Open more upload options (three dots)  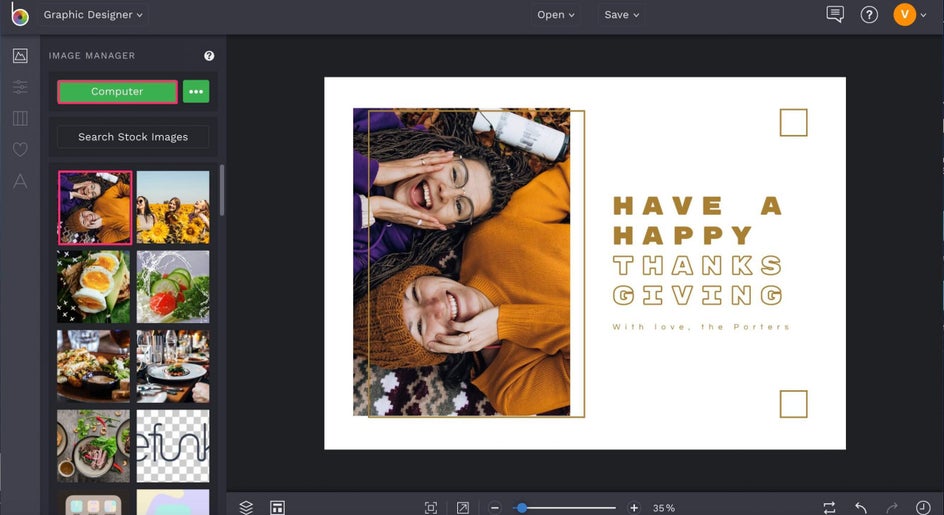pyautogui.click(x=196, y=92)
